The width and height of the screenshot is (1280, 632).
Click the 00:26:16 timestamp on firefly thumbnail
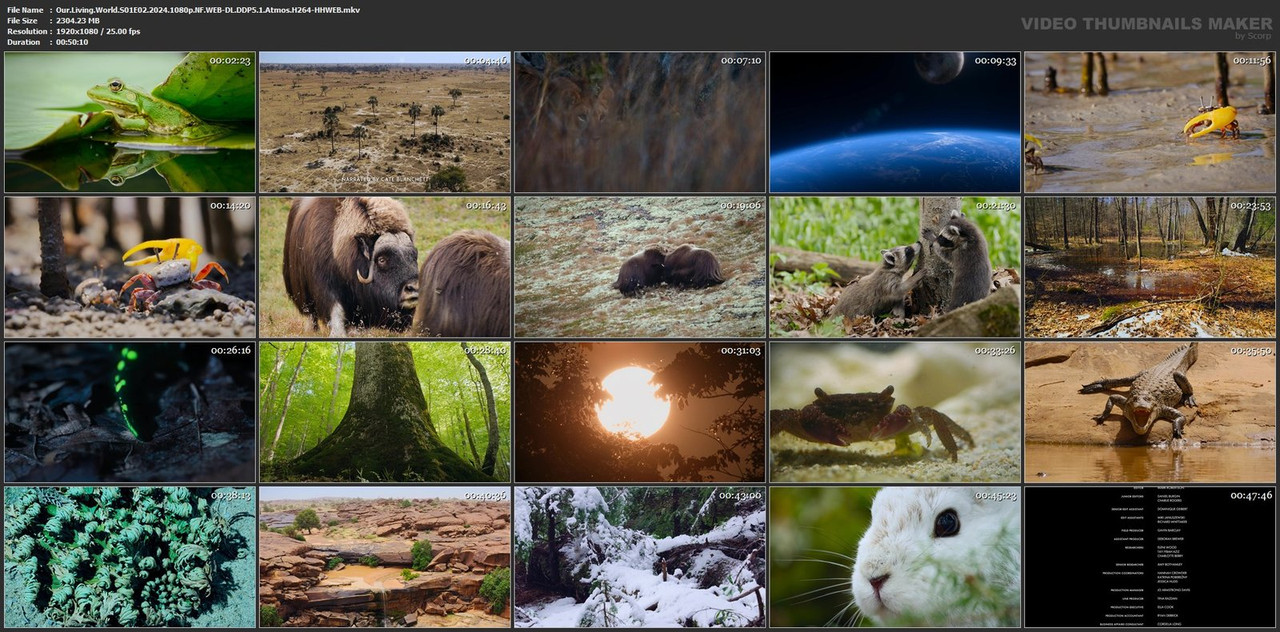(x=230, y=351)
